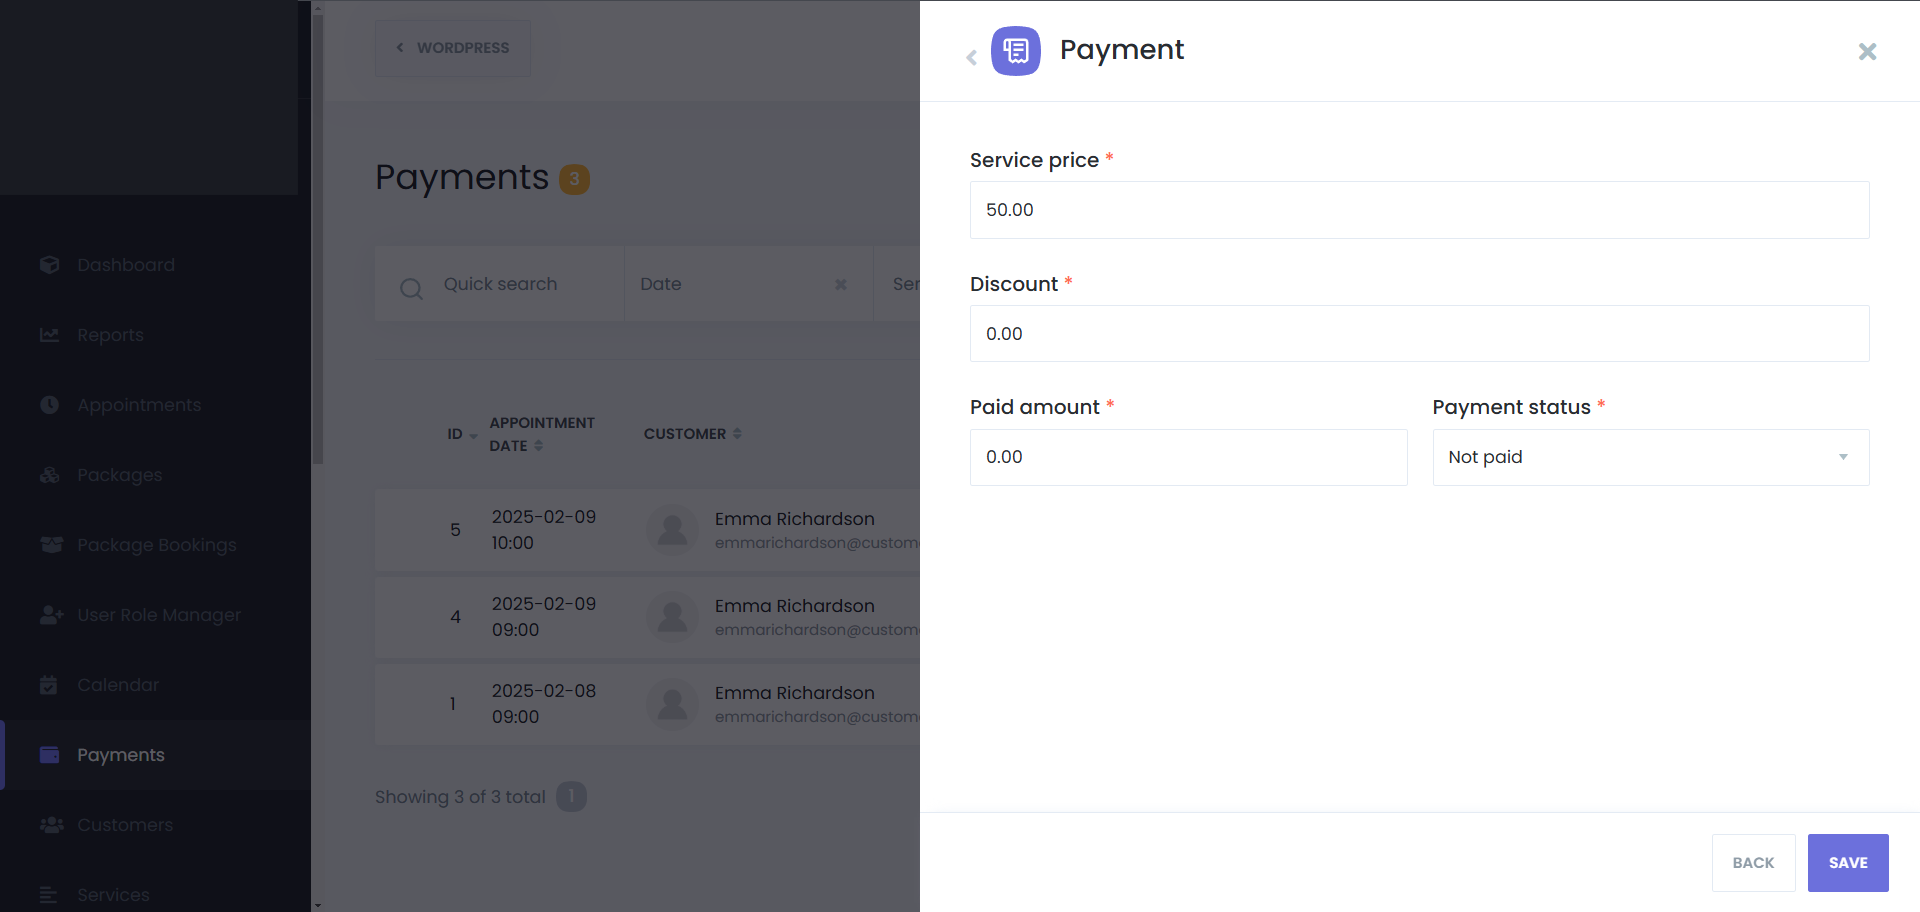This screenshot has height=912, width=1920.
Task: Open Packages from the sidebar
Action: (119, 475)
